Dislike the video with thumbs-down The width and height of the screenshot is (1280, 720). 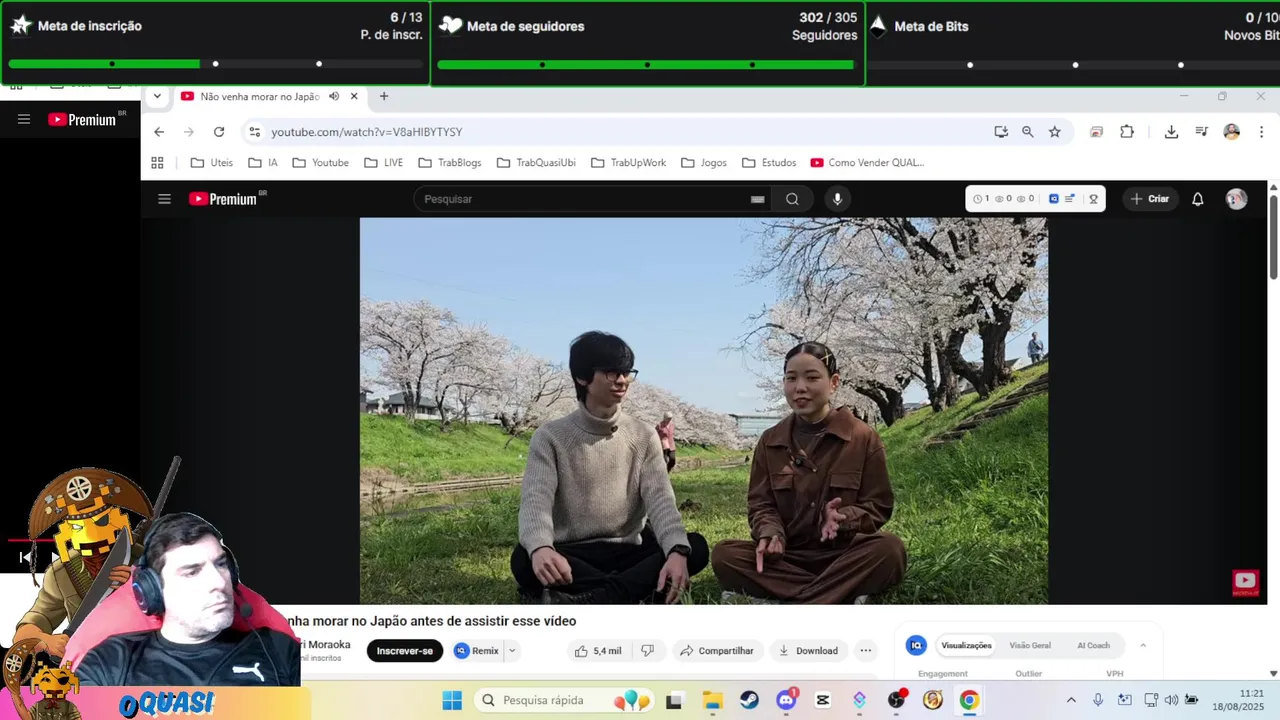(647, 651)
